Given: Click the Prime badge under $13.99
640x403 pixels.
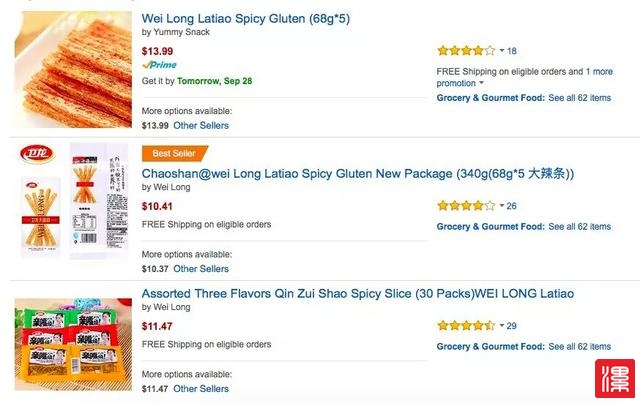Looking at the screenshot, I should 159,65.
